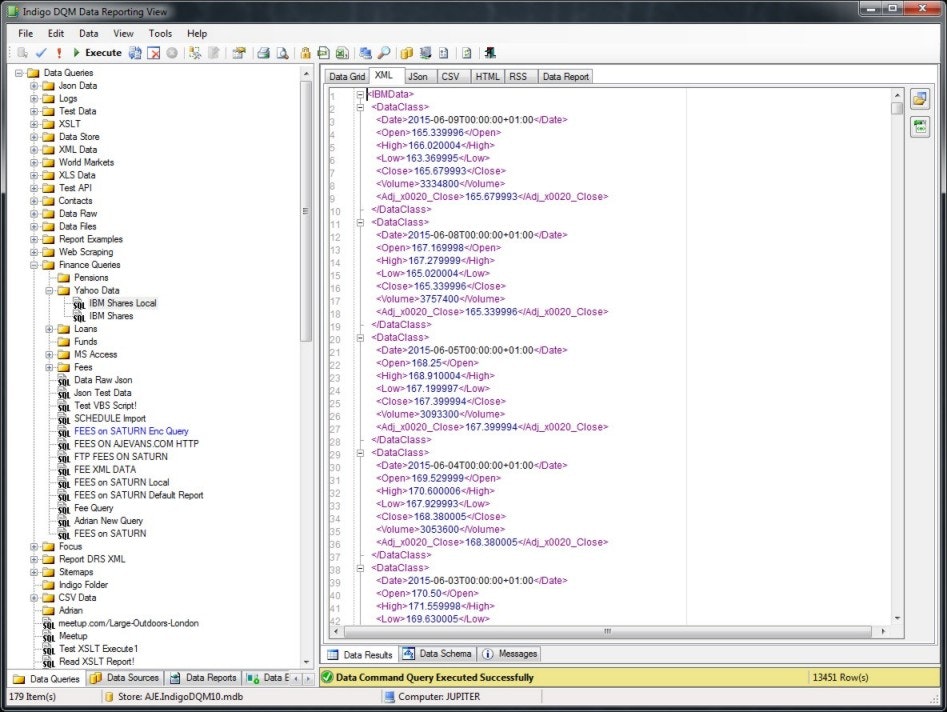
Task: Switch to the JSon output tab
Action: 418,75
